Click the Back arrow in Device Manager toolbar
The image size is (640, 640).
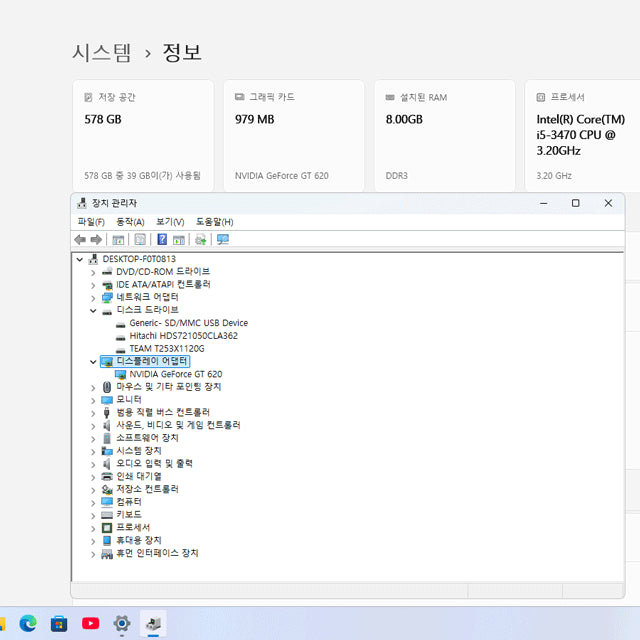80,240
